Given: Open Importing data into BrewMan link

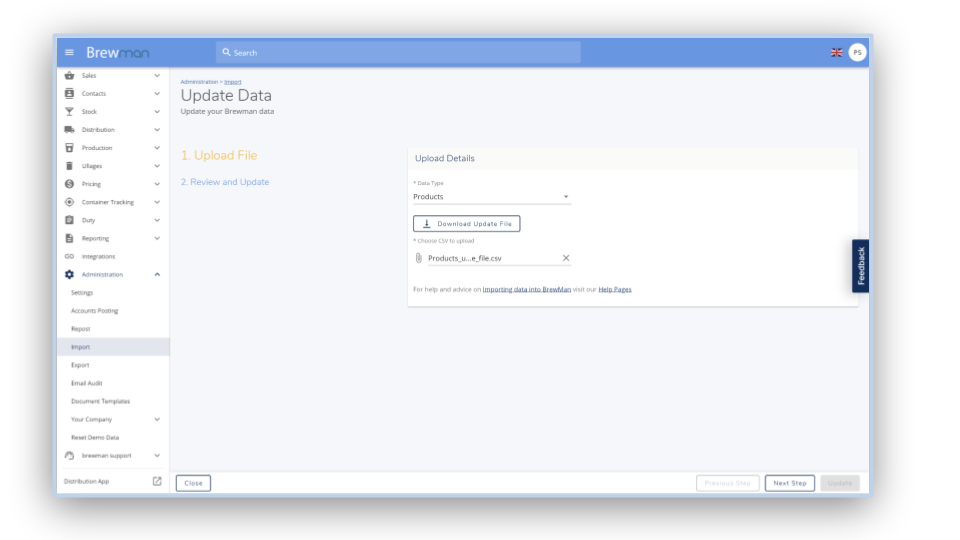Looking at the screenshot, I should coord(527,290).
